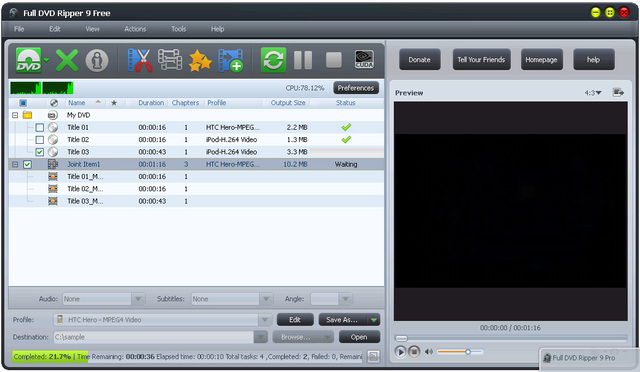640x372 pixels.
Task: Stop the conversion
Action: pyautogui.click(x=333, y=60)
